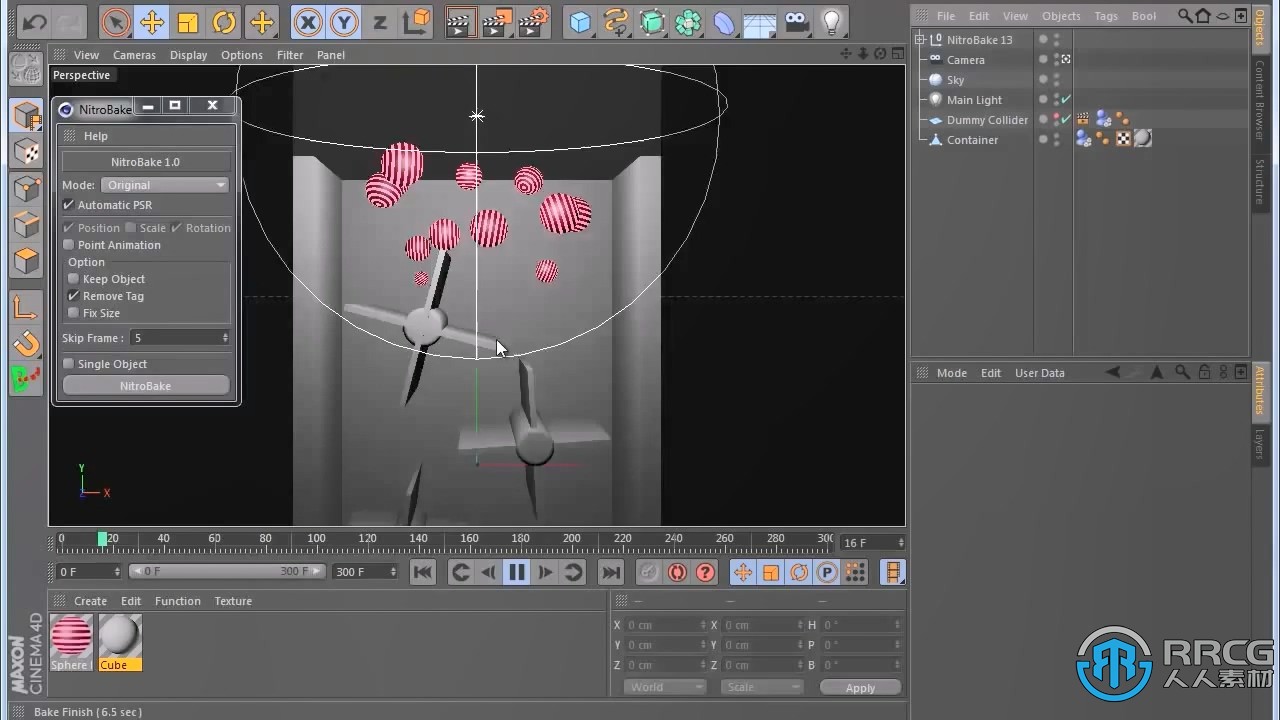This screenshot has height=720, width=1280.
Task: Toggle the Z axis lock
Action: pyautogui.click(x=380, y=21)
